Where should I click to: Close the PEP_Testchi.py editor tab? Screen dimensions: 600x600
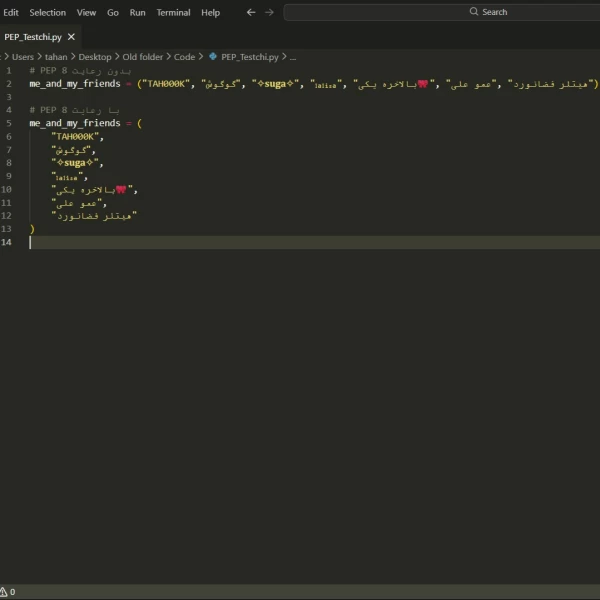(71, 37)
